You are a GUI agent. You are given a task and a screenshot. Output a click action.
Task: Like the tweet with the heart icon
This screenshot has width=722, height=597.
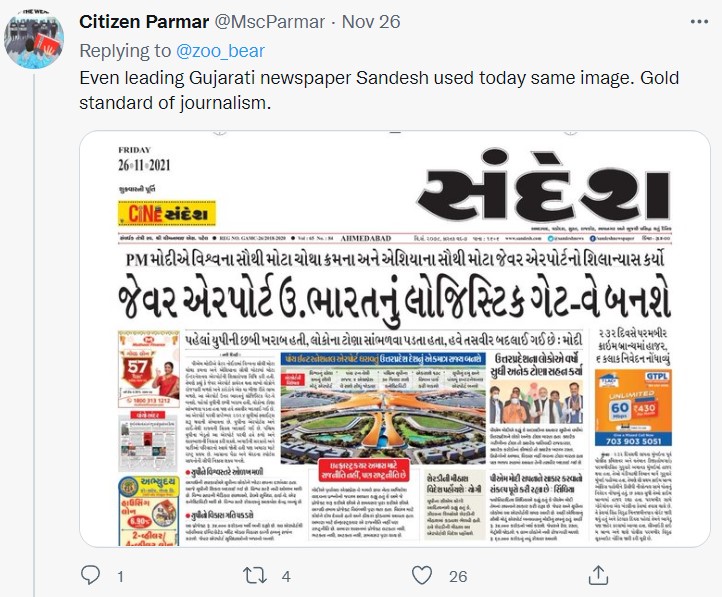tap(422, 575)
